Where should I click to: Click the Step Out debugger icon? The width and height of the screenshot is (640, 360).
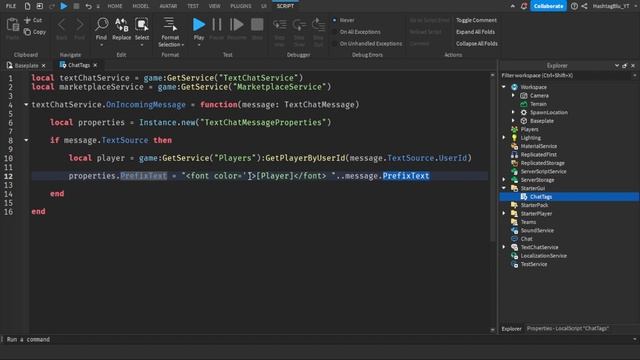tap(318, 25)
